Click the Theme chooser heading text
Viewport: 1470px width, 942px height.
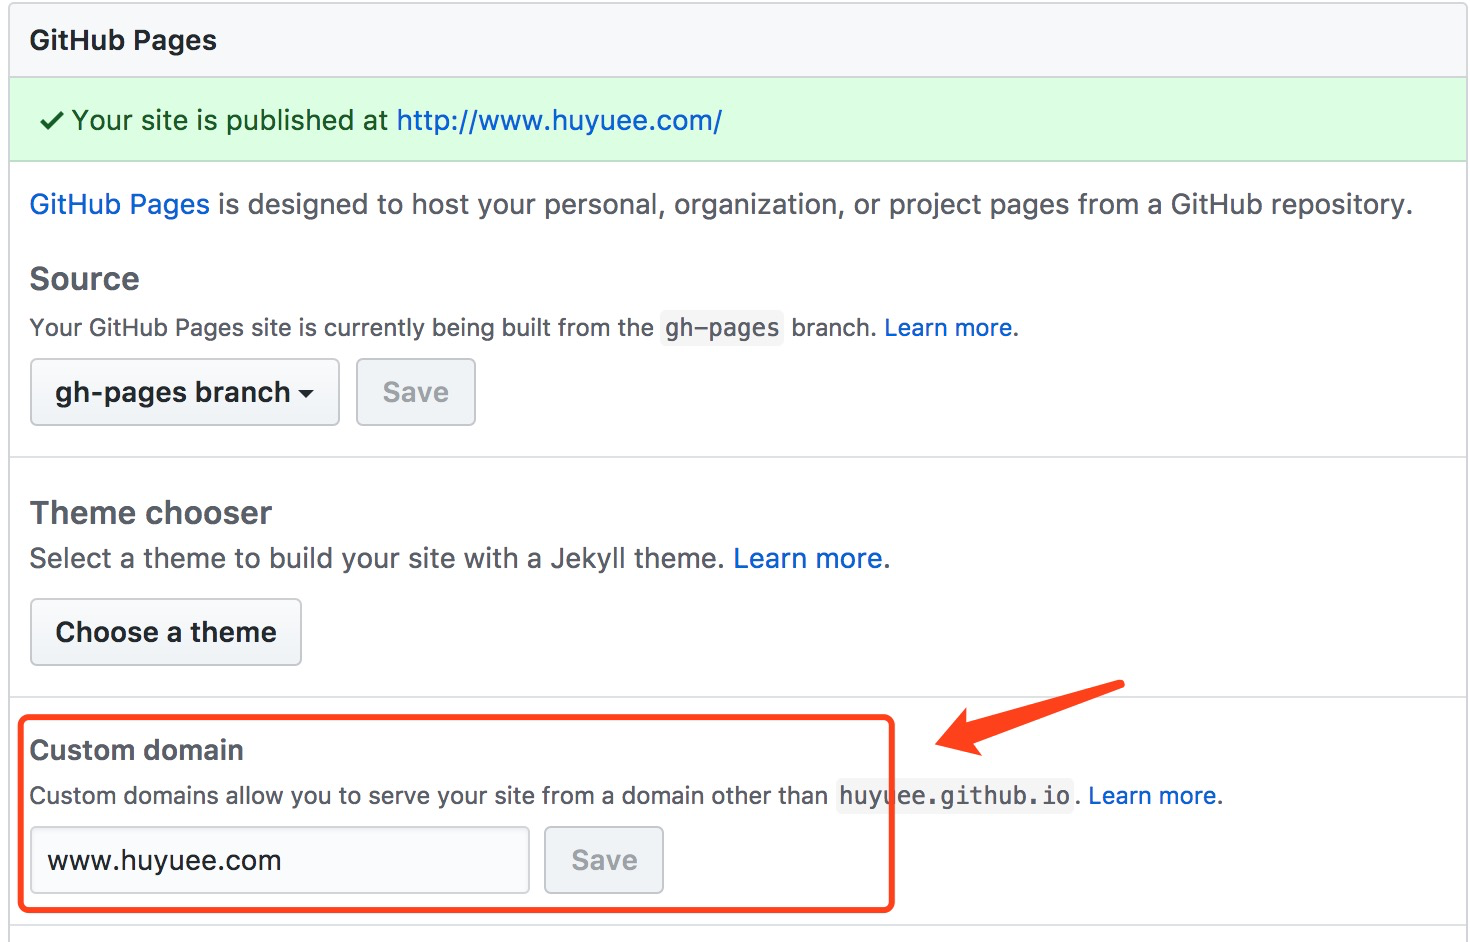pos(151,513)
